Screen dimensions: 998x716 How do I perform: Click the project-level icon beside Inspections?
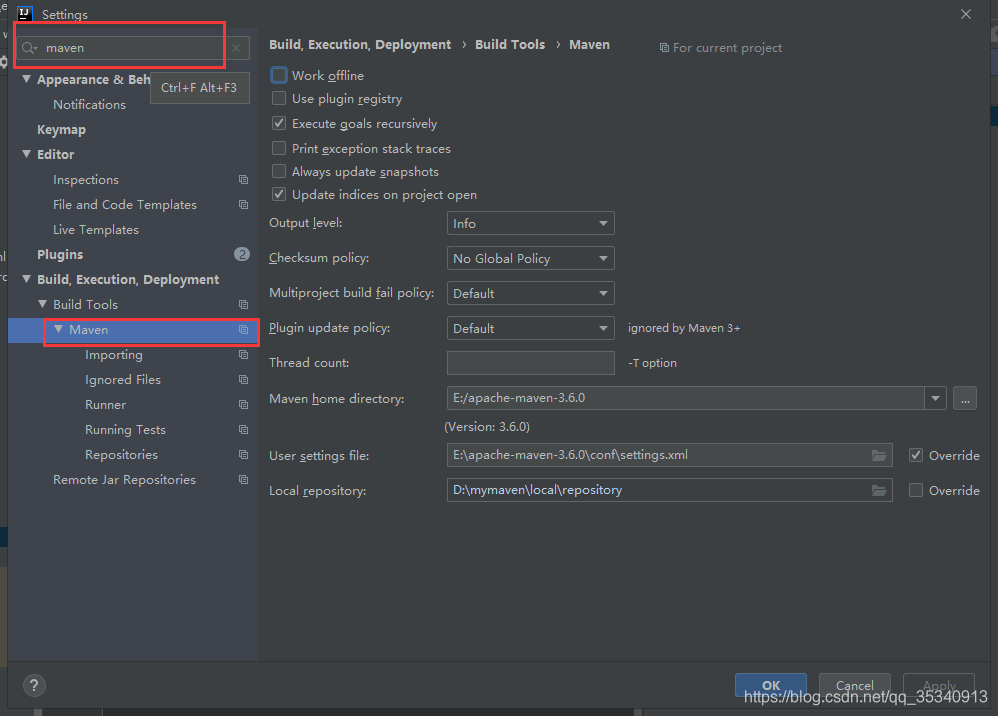tap(243, 179)
